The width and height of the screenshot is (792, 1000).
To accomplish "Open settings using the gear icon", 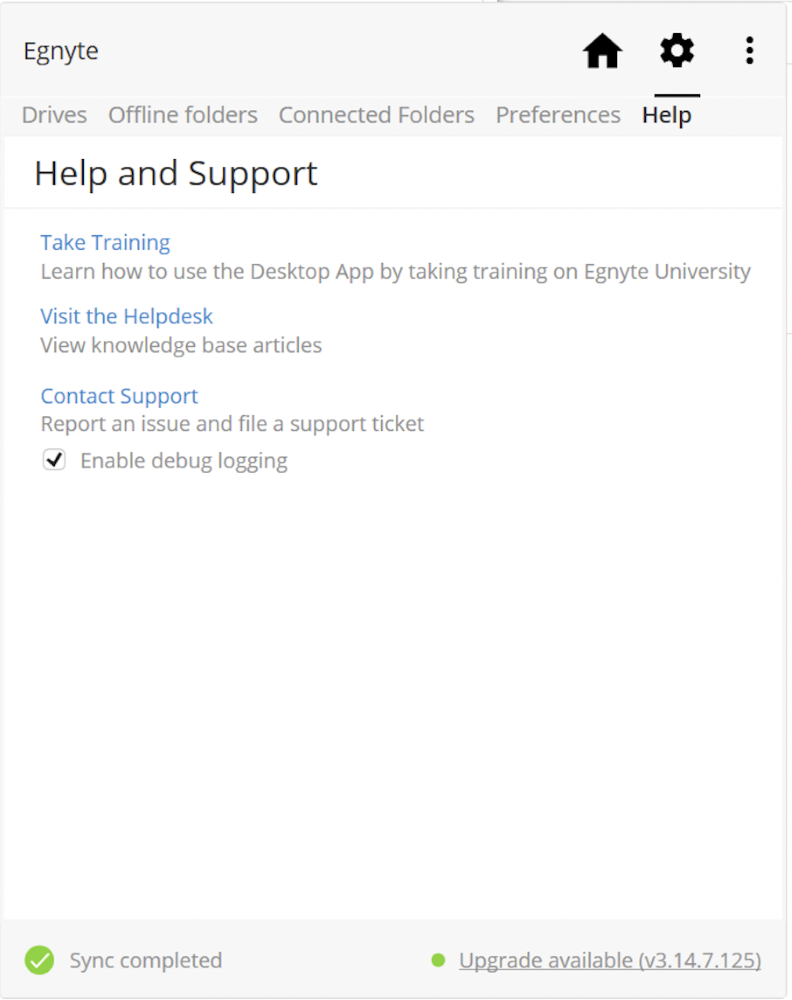I will (676, 51).
